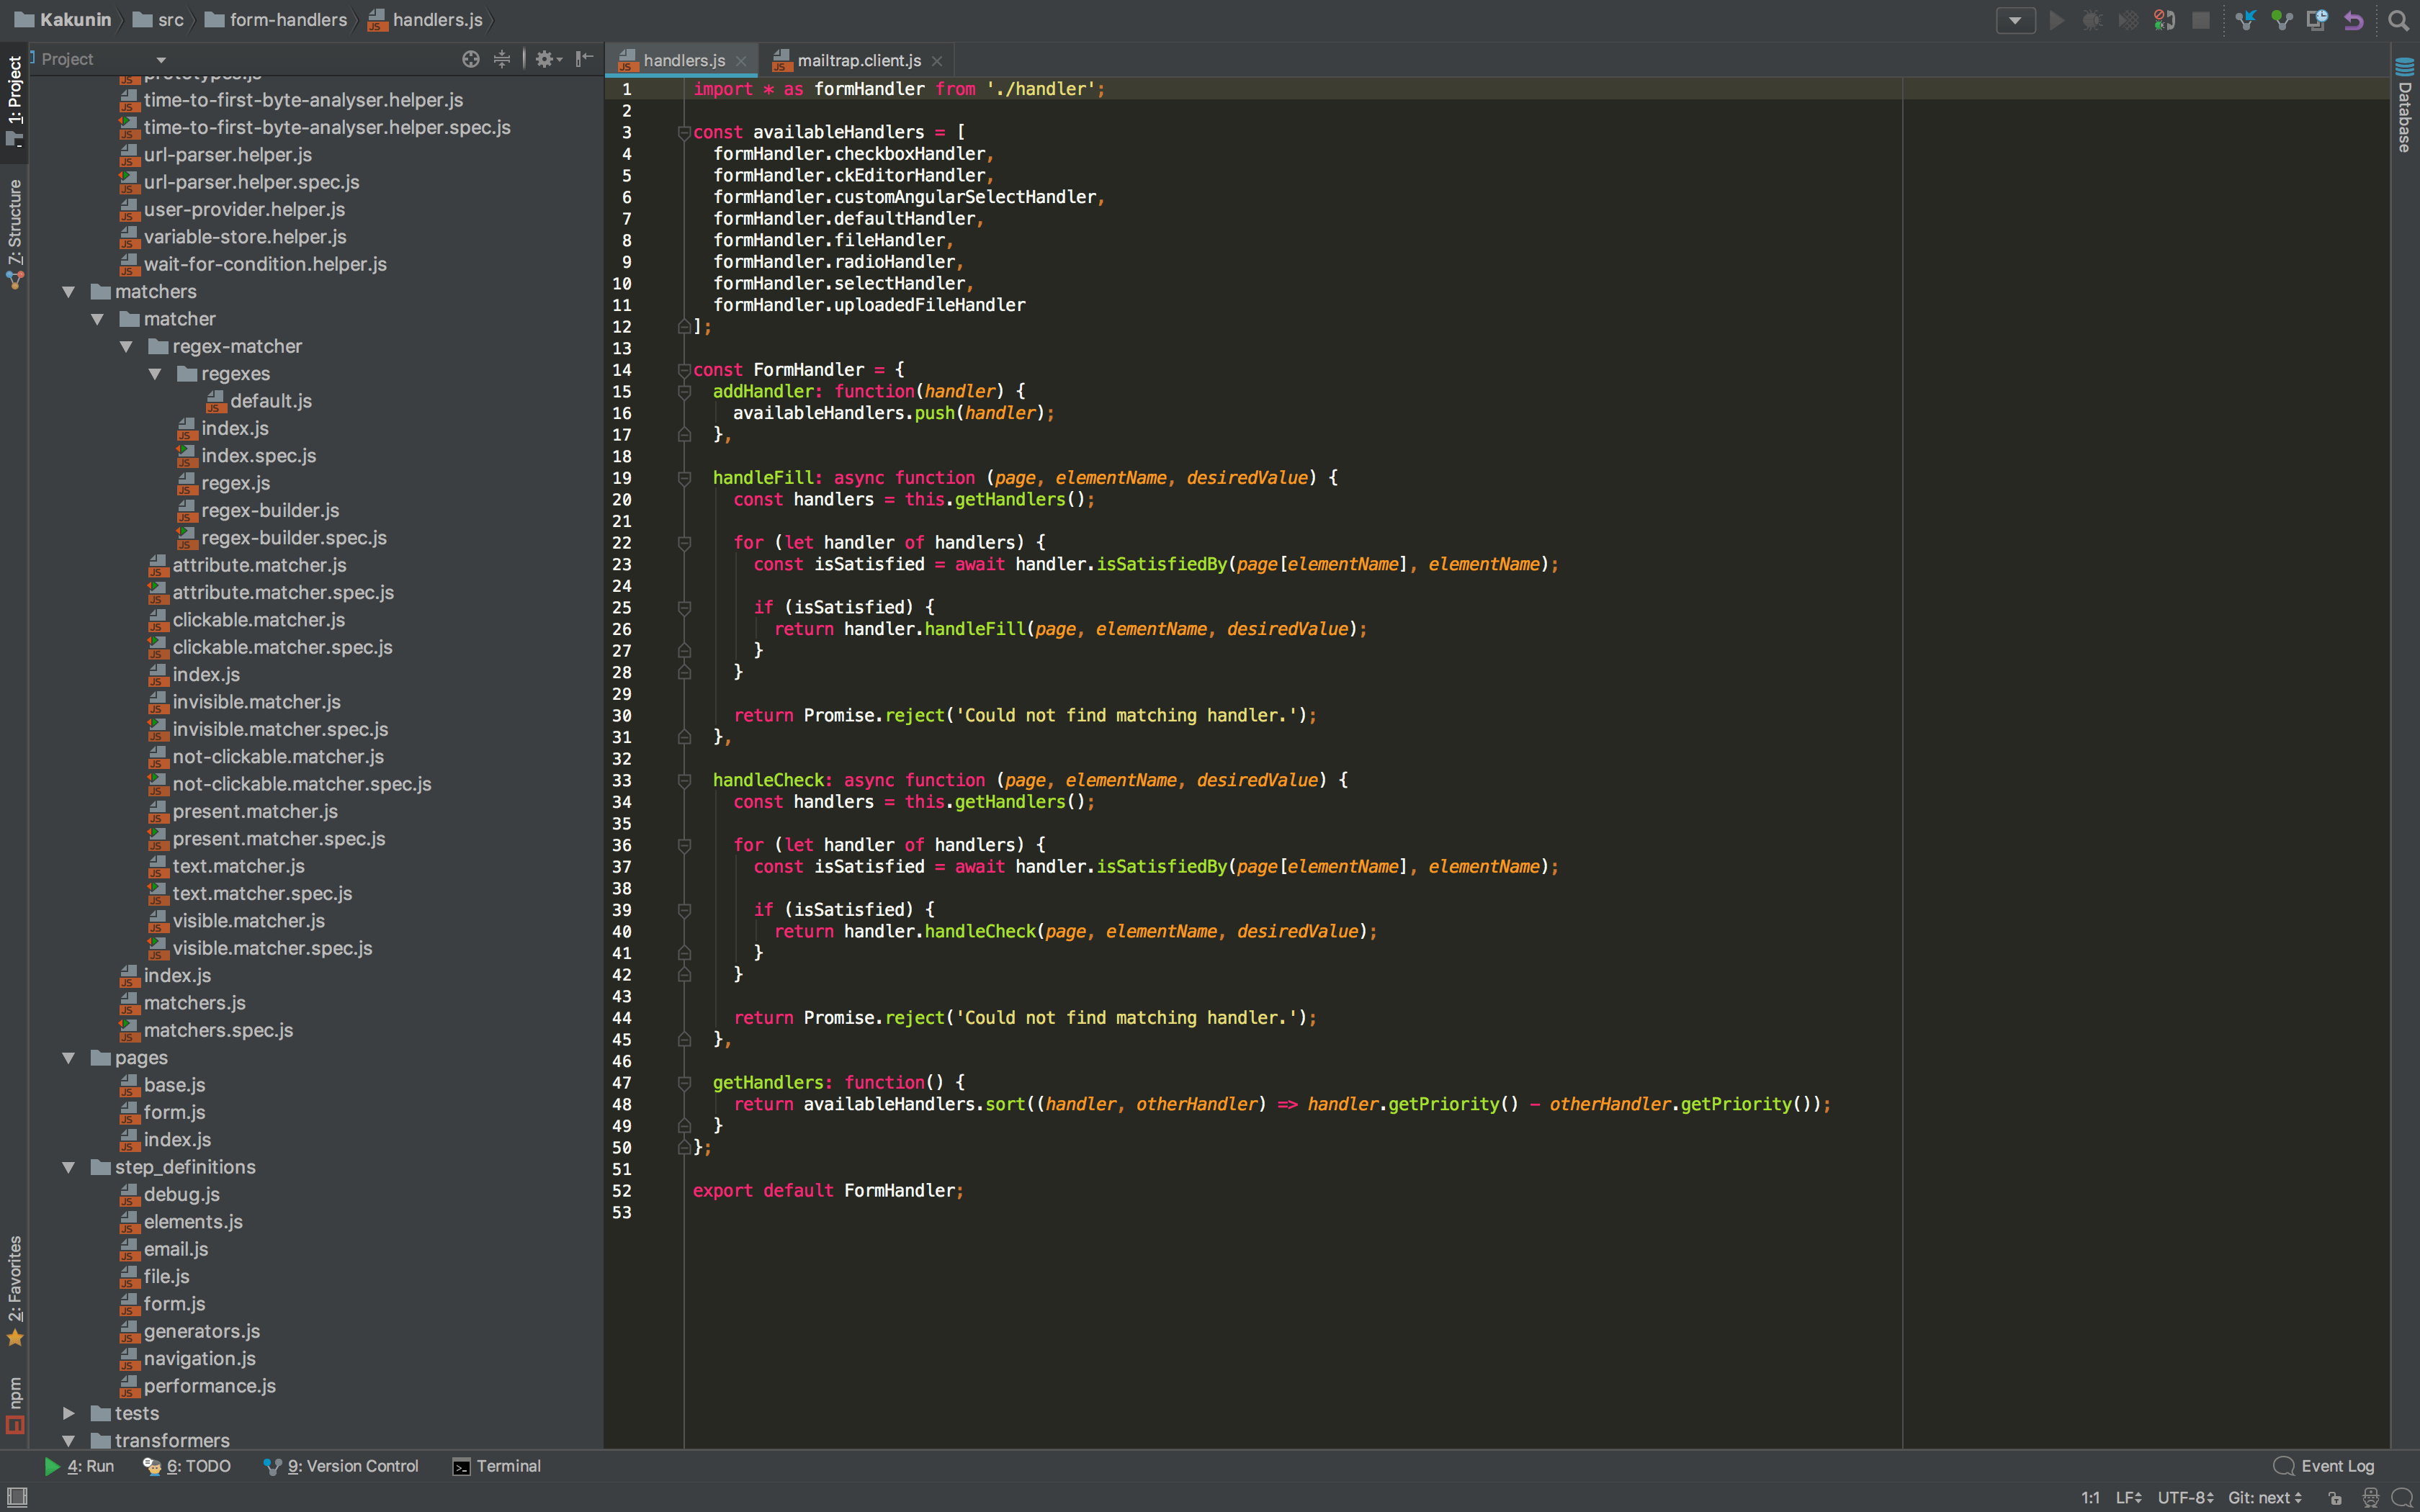Viewport: 2420px width, 1512px height.
Task: Select the handlers.js editor tab
Action: [683, 60]
